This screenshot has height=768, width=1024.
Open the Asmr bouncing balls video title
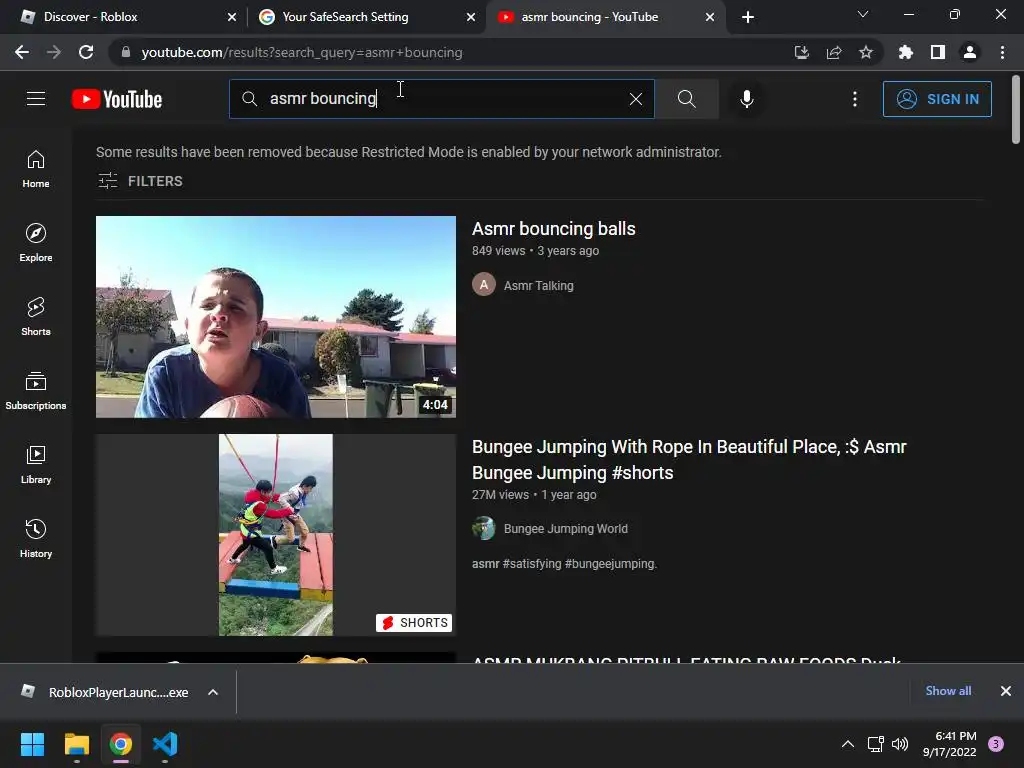(554, 229)
